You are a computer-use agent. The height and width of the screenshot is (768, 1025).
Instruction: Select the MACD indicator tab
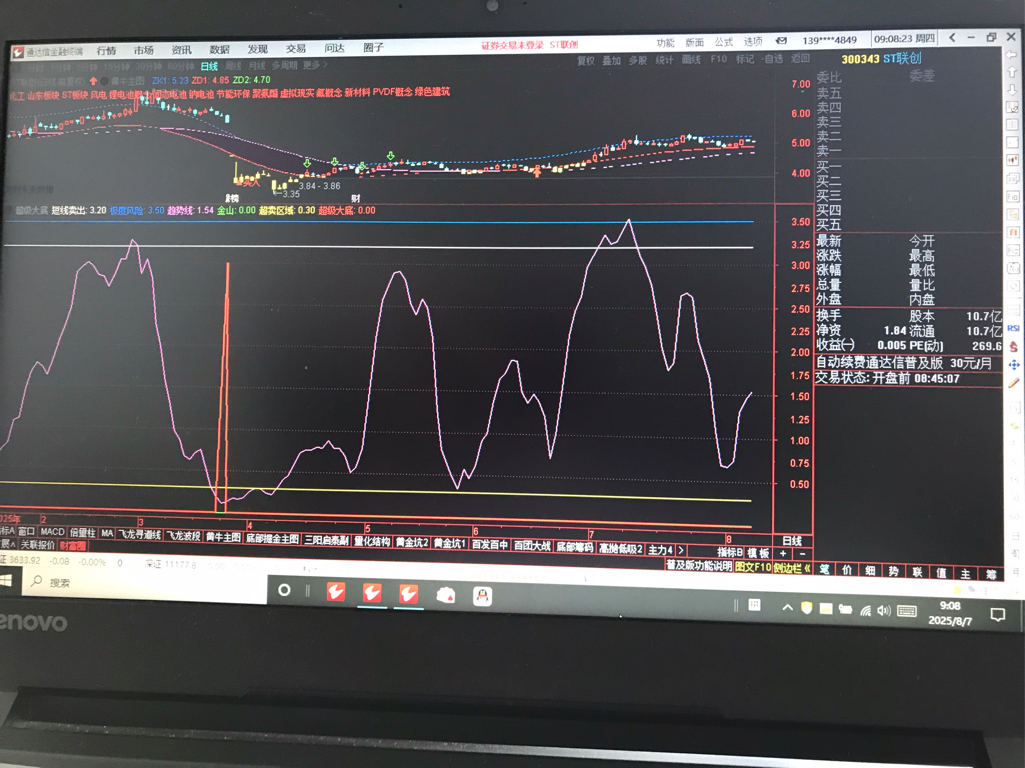tap(52, 532)
